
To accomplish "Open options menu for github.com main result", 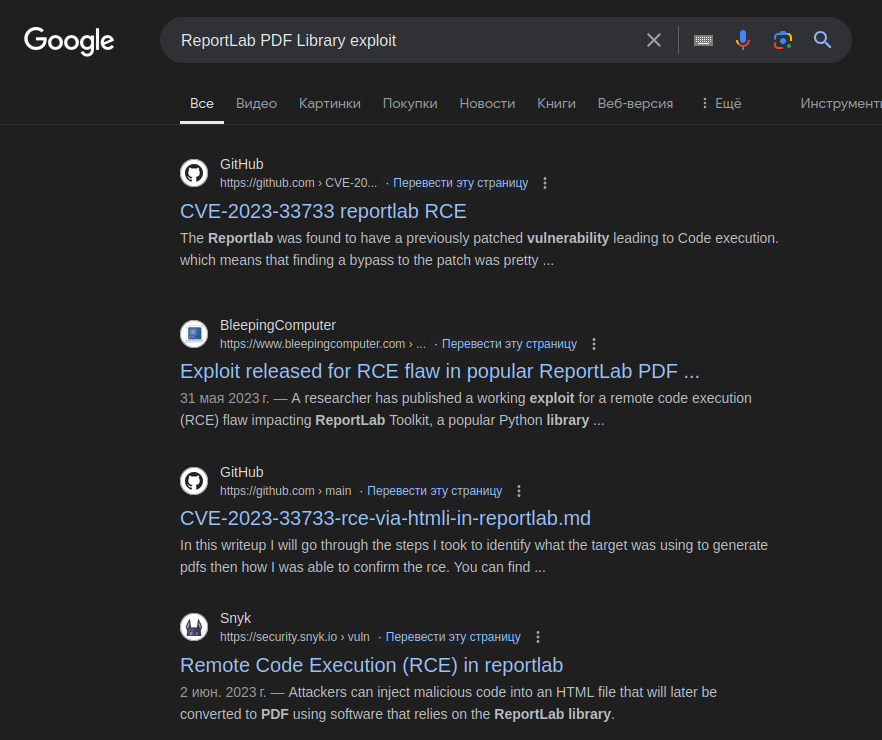I will tap(519, 491).
